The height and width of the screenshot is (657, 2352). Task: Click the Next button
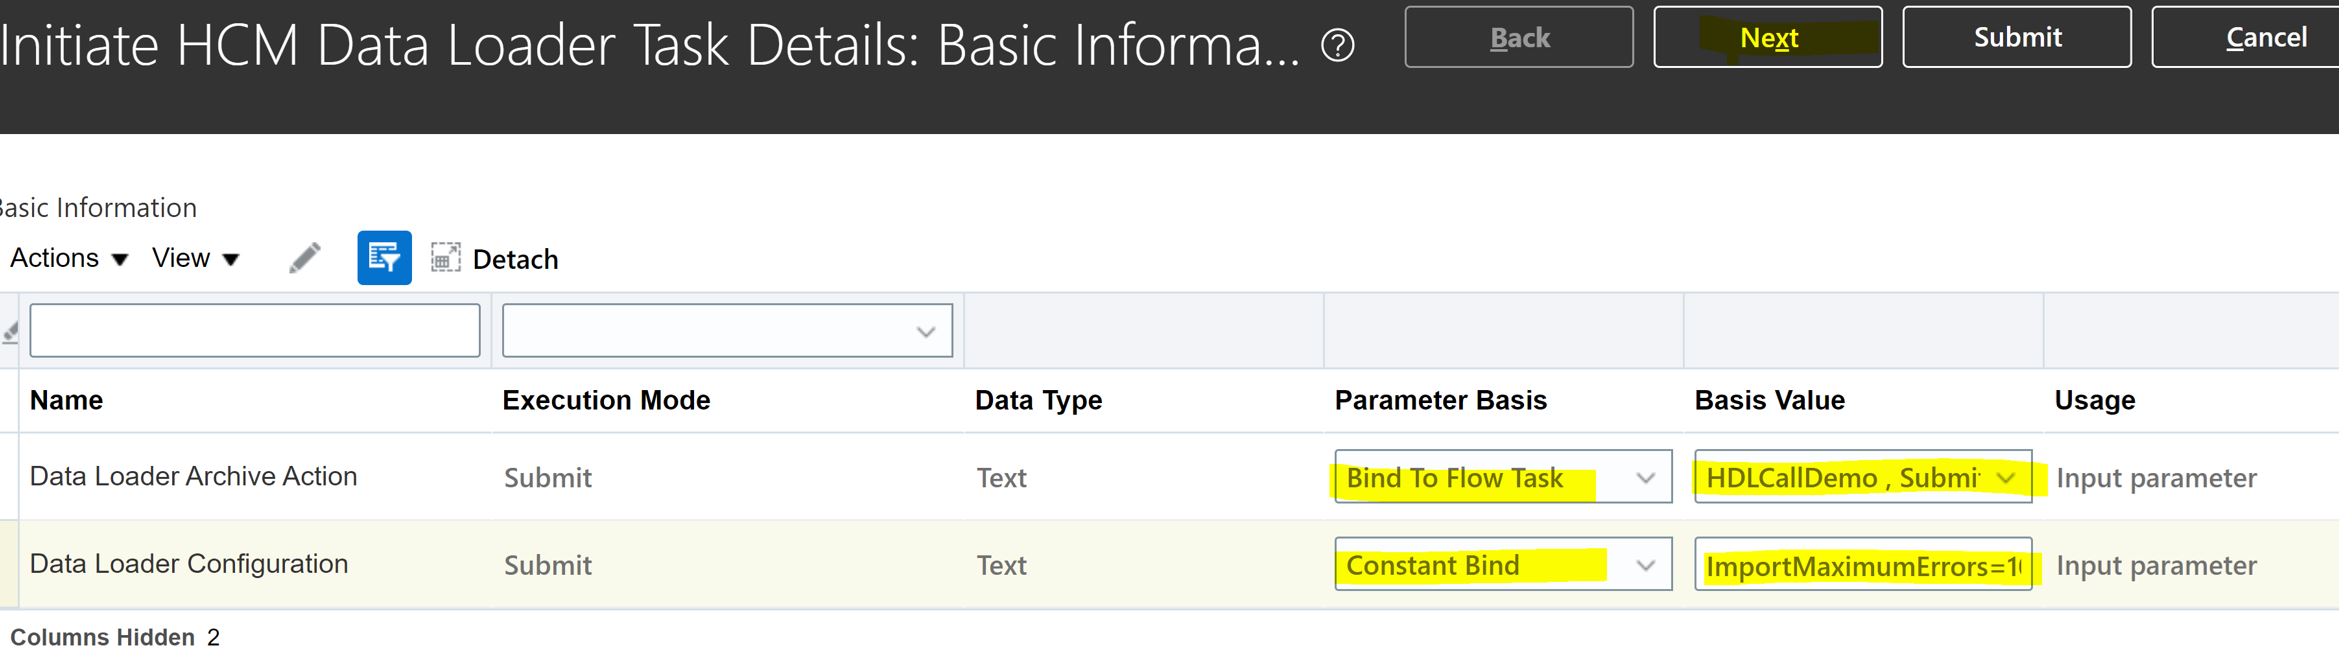click(x=1767, y=38)
